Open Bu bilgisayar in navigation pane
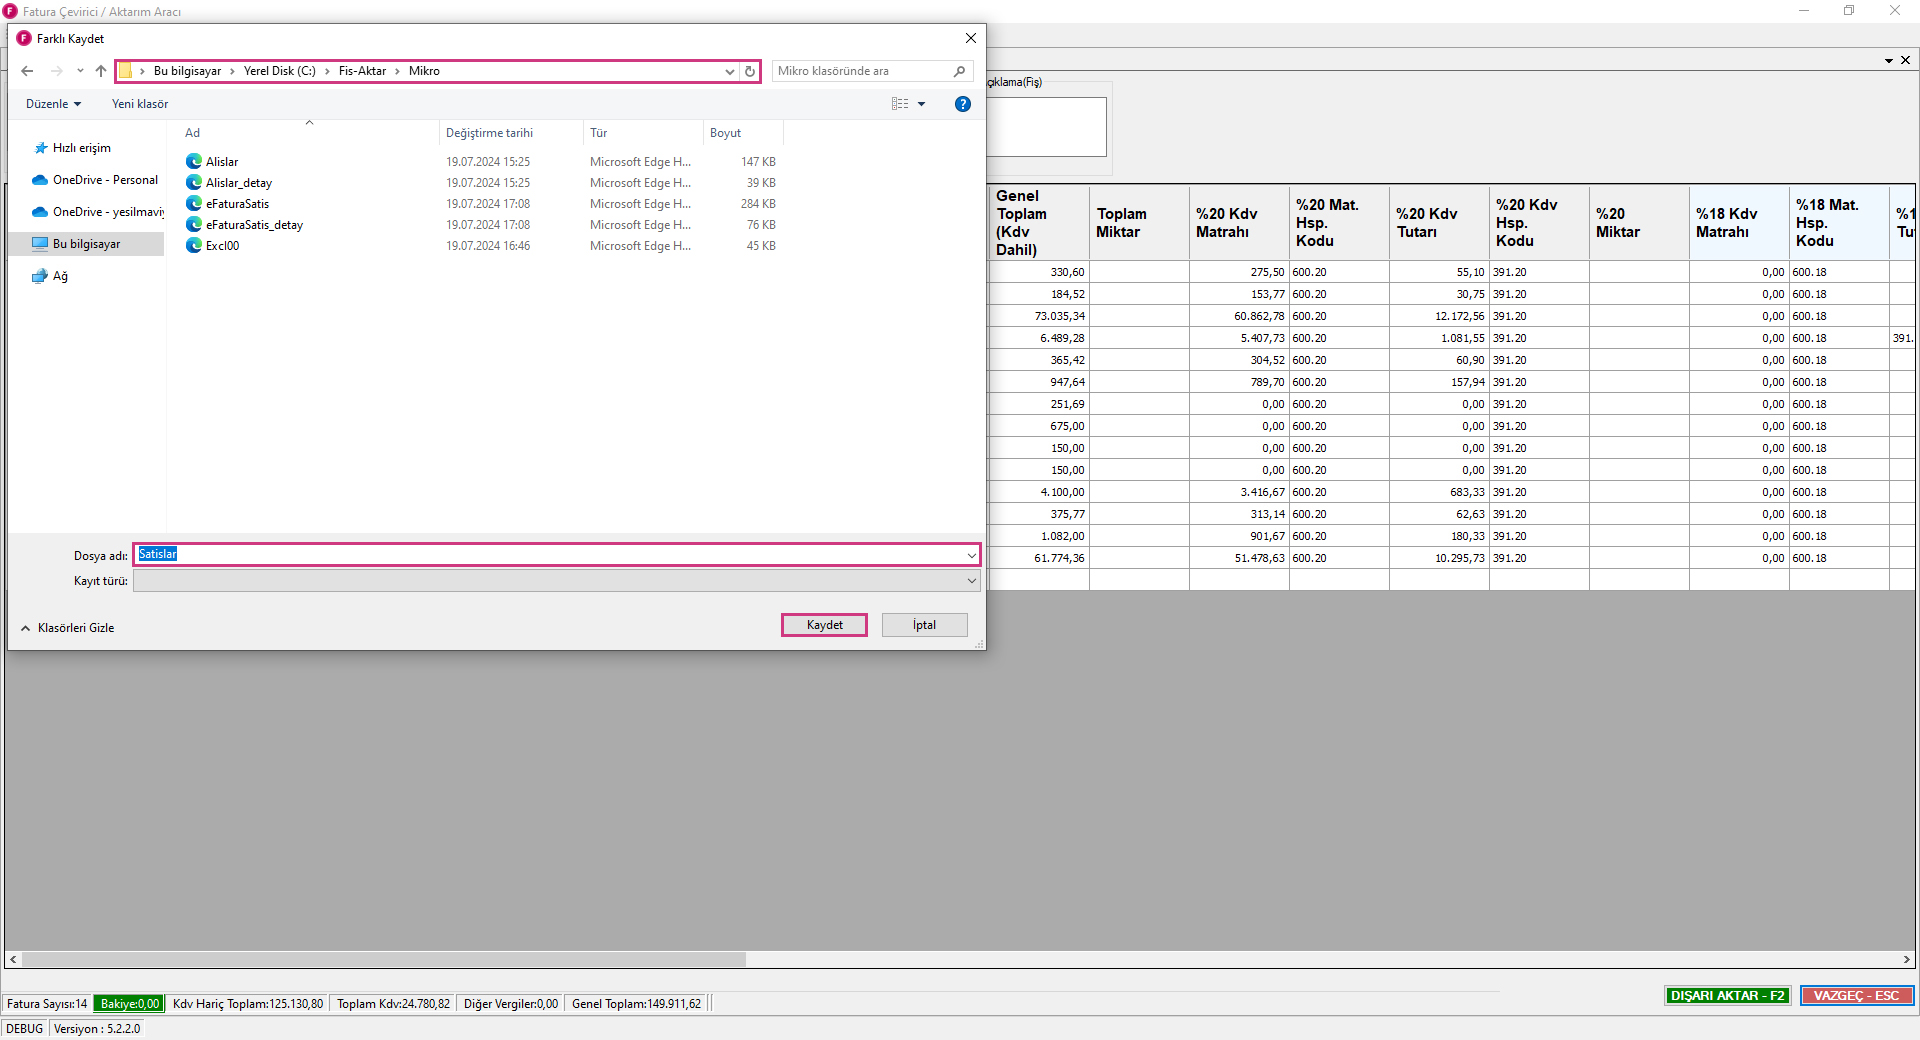The height and width of the screenshot is (1040, 1920). pos(86,244)
